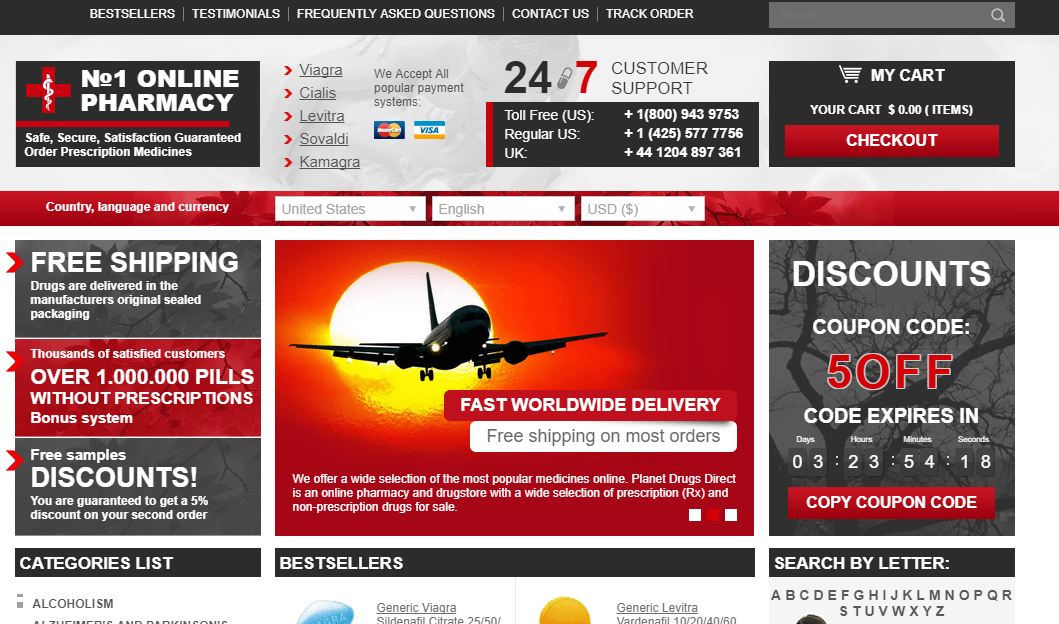Click the search magnifier icon
Viewport: 1059px width, 624px height.
tap(998, 15)
